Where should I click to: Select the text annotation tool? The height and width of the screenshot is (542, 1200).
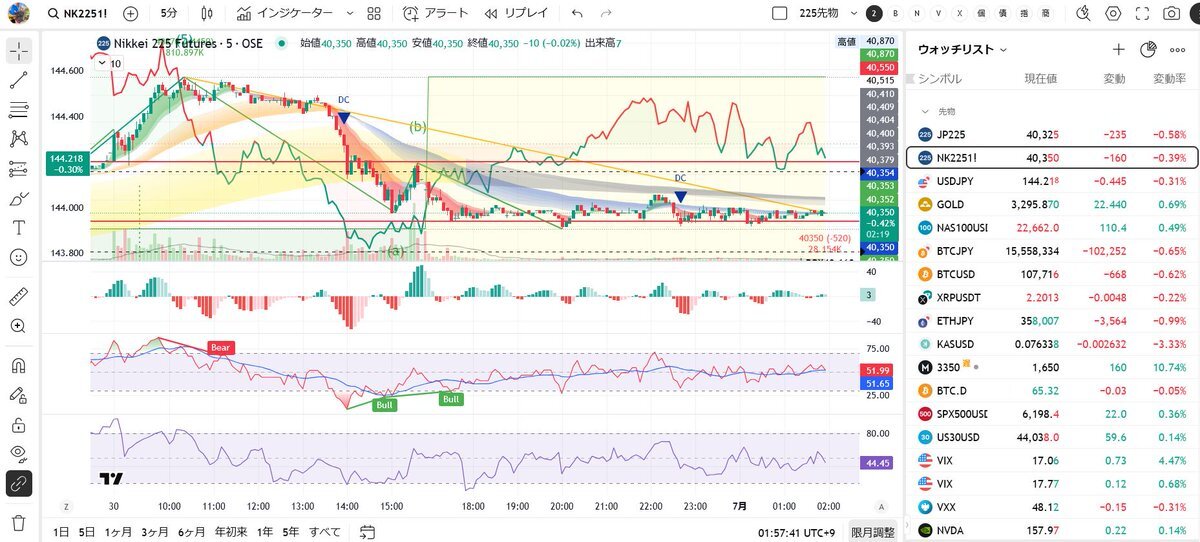pyautogui.click(x=19, y=228)
